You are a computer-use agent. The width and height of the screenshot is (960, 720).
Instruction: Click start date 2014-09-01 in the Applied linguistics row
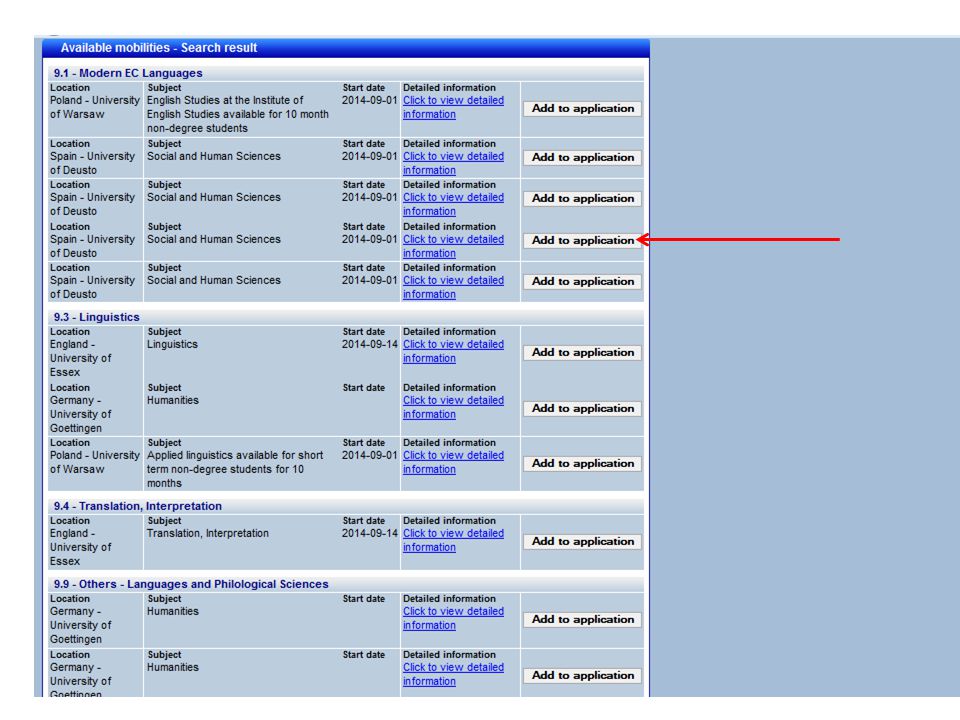pyautogui.click(x=370, y=455)
